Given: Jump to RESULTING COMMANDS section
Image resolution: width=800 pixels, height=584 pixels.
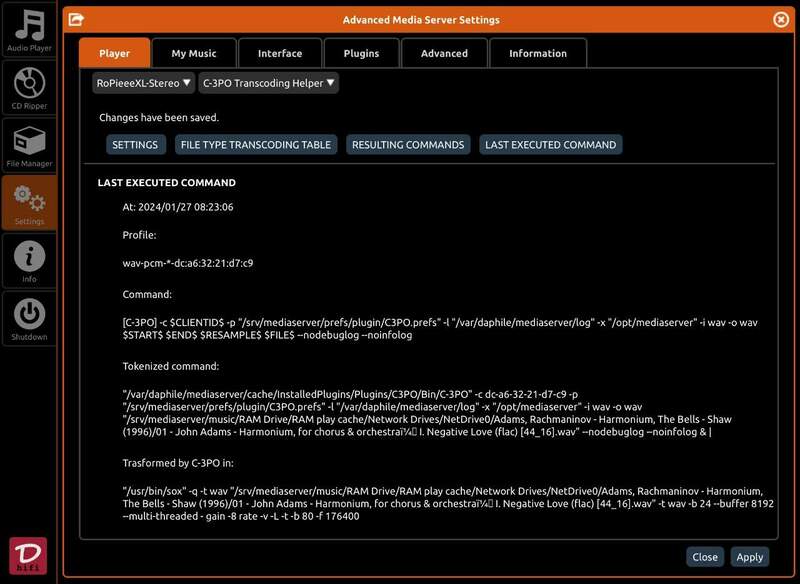Looking at the screenshot, I should [x=408, y=145].
